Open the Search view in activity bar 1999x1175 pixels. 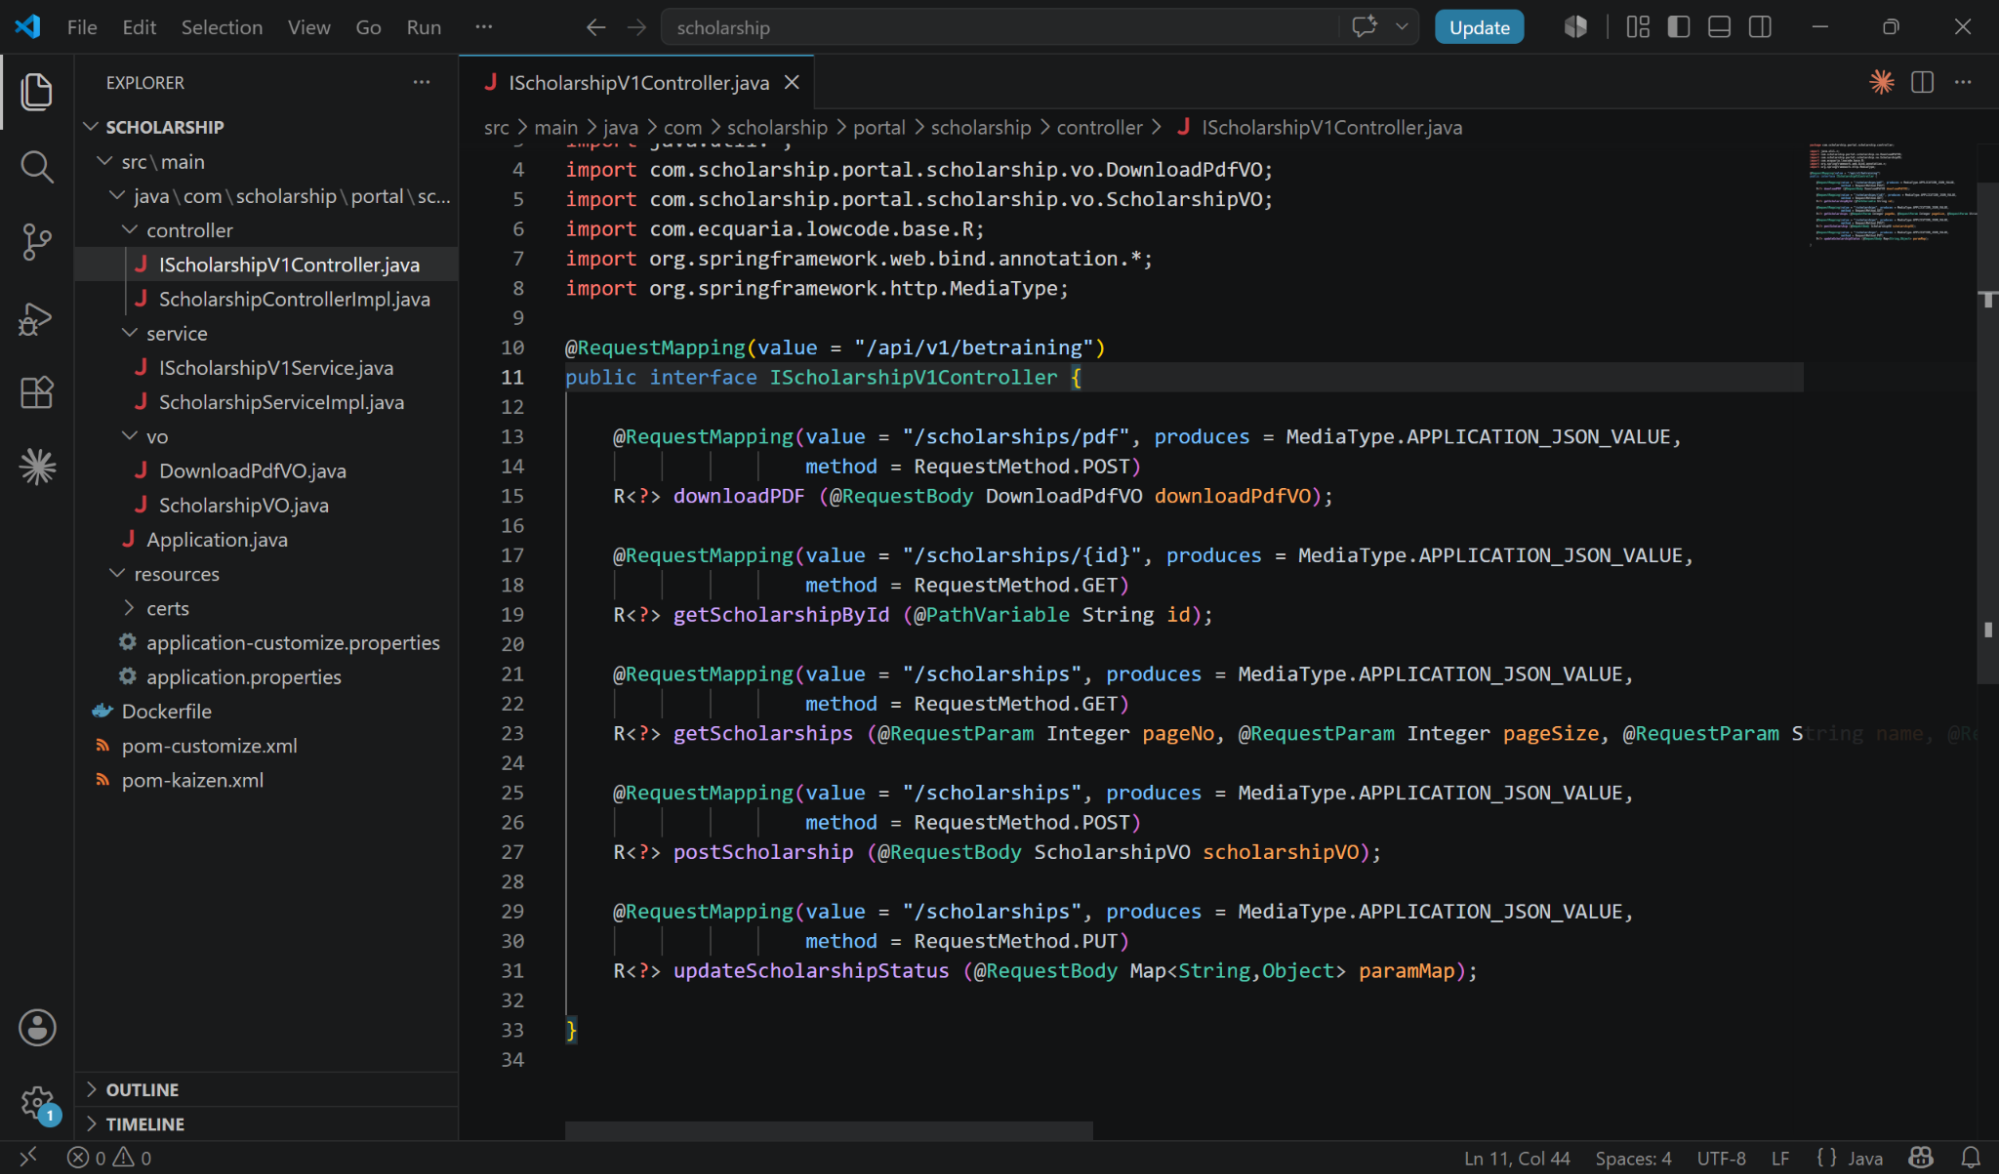tap(37, 166)
